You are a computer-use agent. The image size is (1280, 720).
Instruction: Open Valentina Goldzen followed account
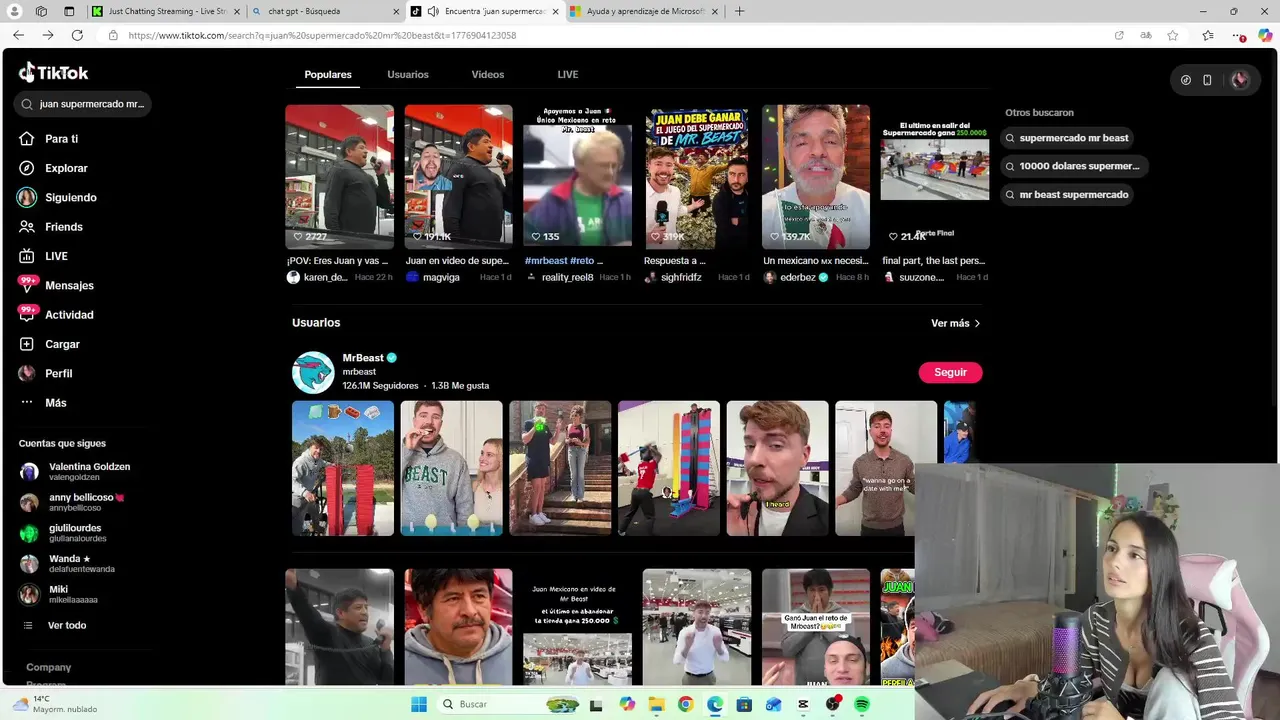pyautogui.click(x=74, y=471)
